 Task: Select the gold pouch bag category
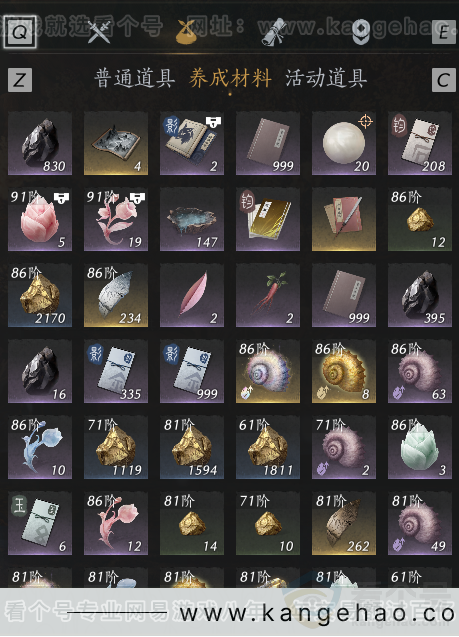tap(188, 31)
